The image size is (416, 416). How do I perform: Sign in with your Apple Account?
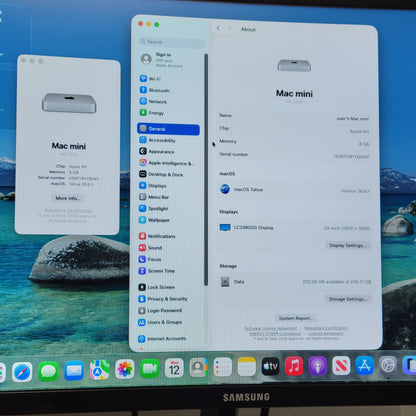point(163,60)
